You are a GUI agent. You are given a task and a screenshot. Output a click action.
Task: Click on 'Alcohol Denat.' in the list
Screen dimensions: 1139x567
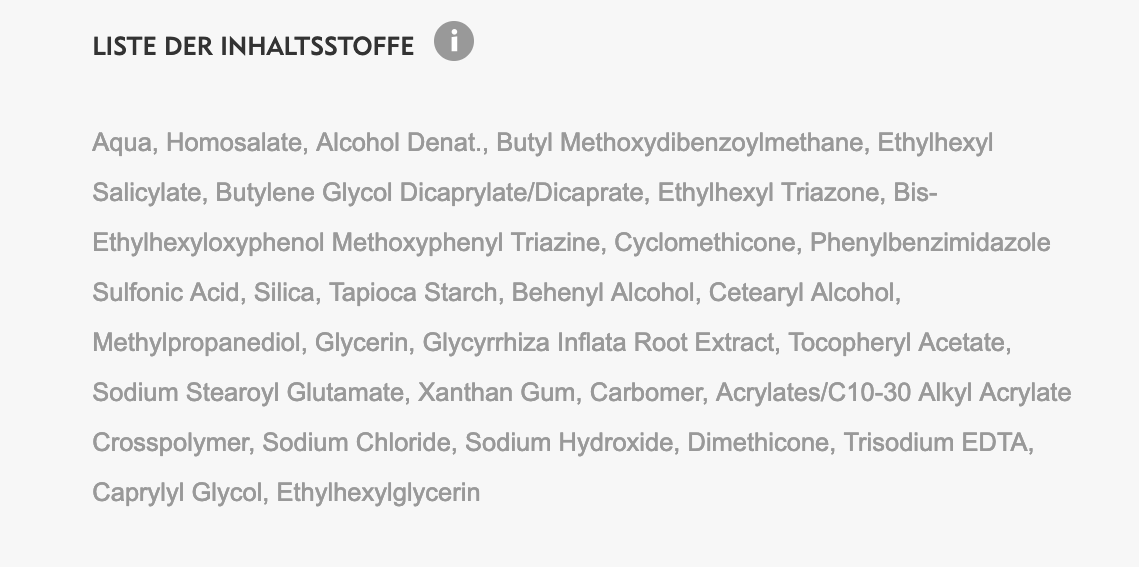[x=400, y=143]
